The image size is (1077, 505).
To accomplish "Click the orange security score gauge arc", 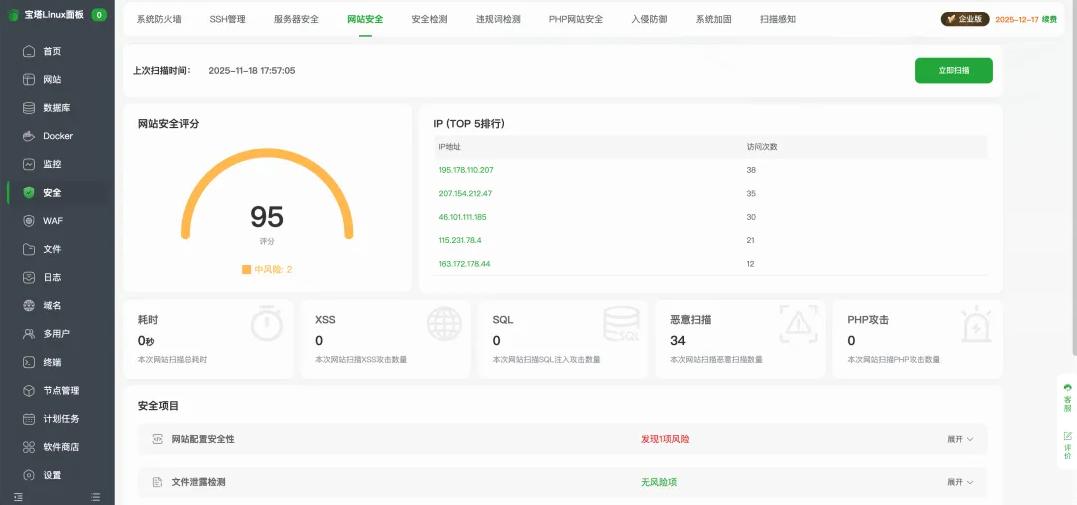I will pyautogui.click(x=267, y=153).
